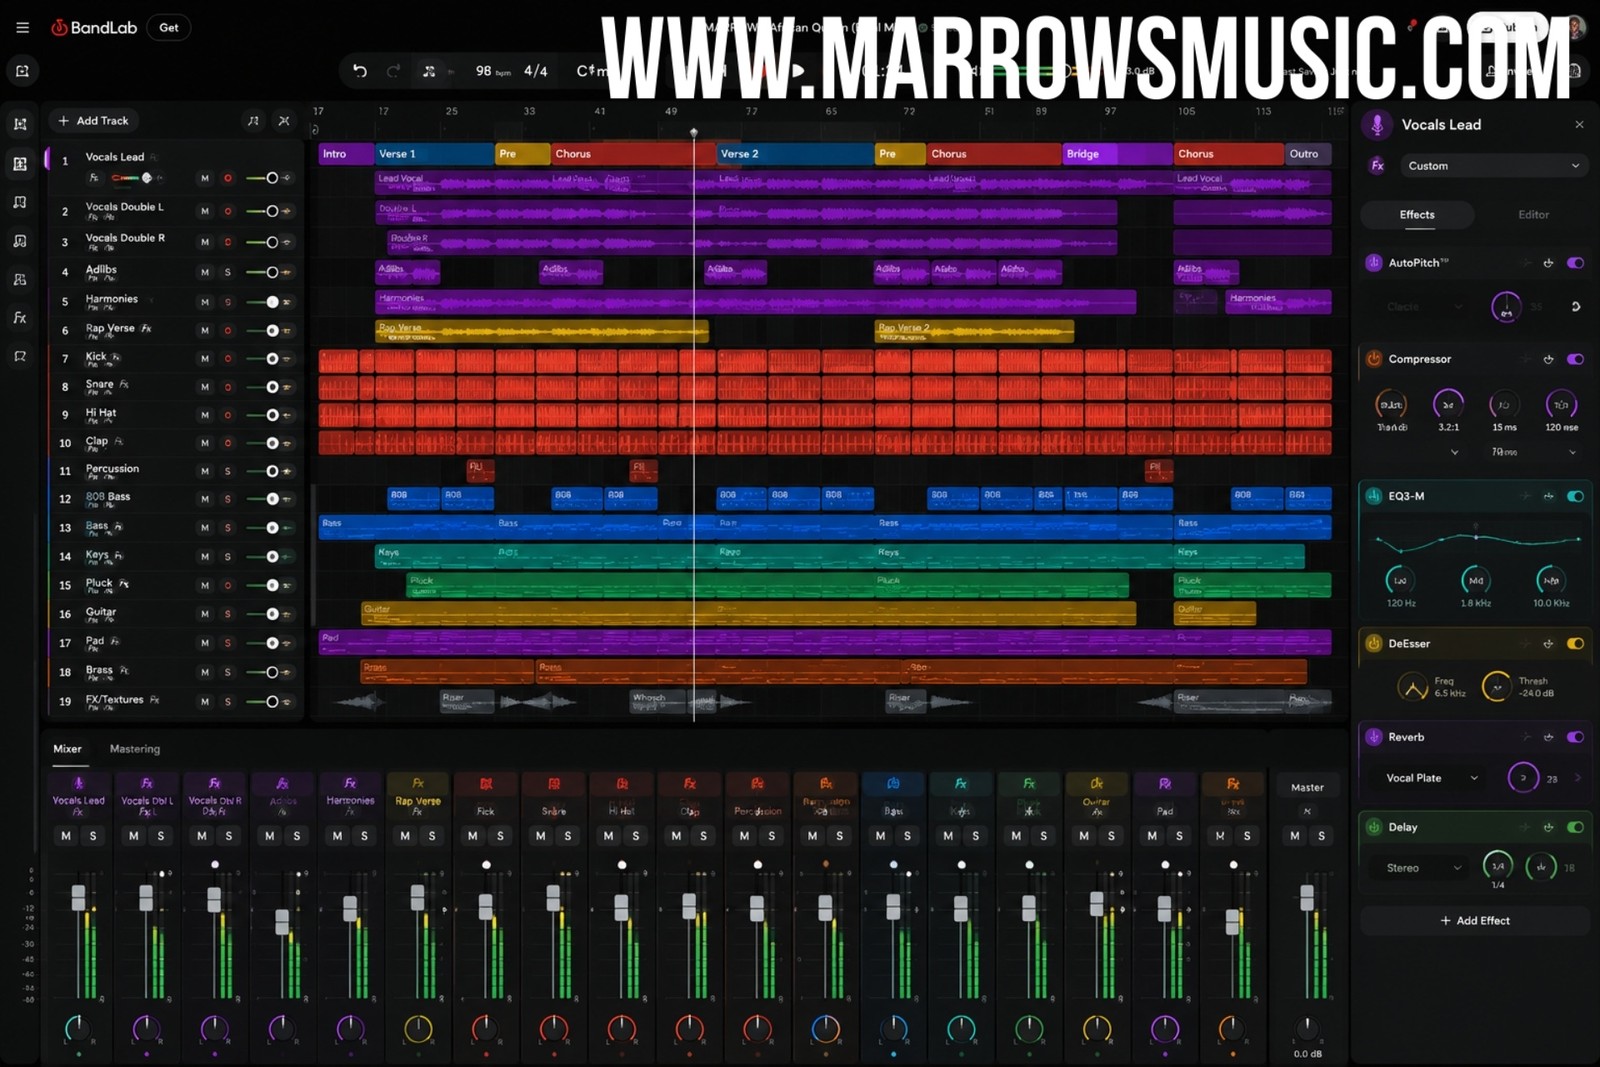1600x1067 pixels.
Task: Click the DeEsser power icon
Action: point(1374,644)
